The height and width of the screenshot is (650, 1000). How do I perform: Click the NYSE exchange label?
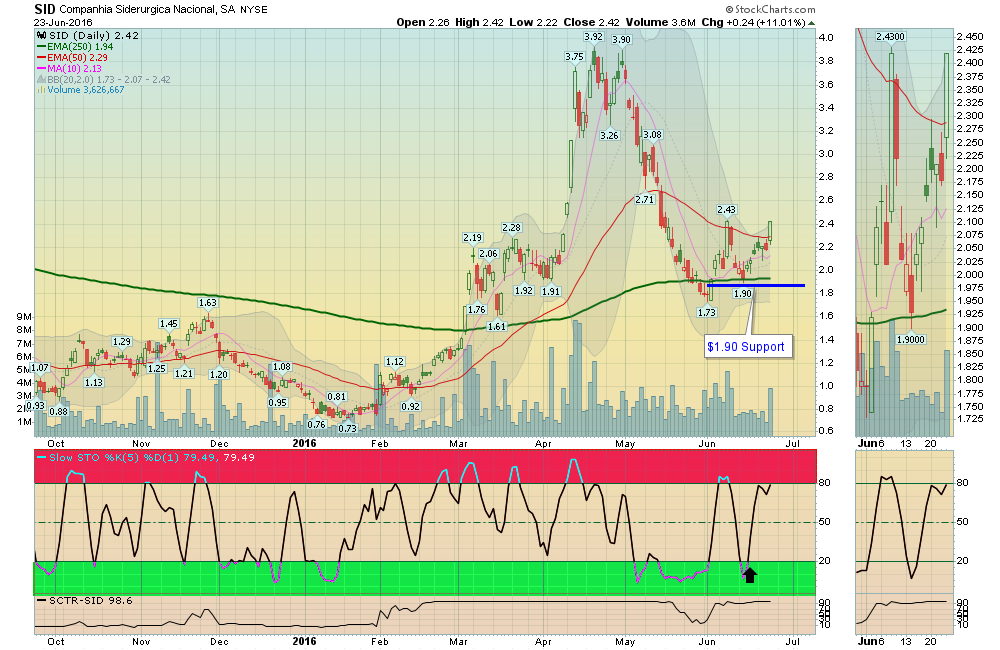click(254, 10)
